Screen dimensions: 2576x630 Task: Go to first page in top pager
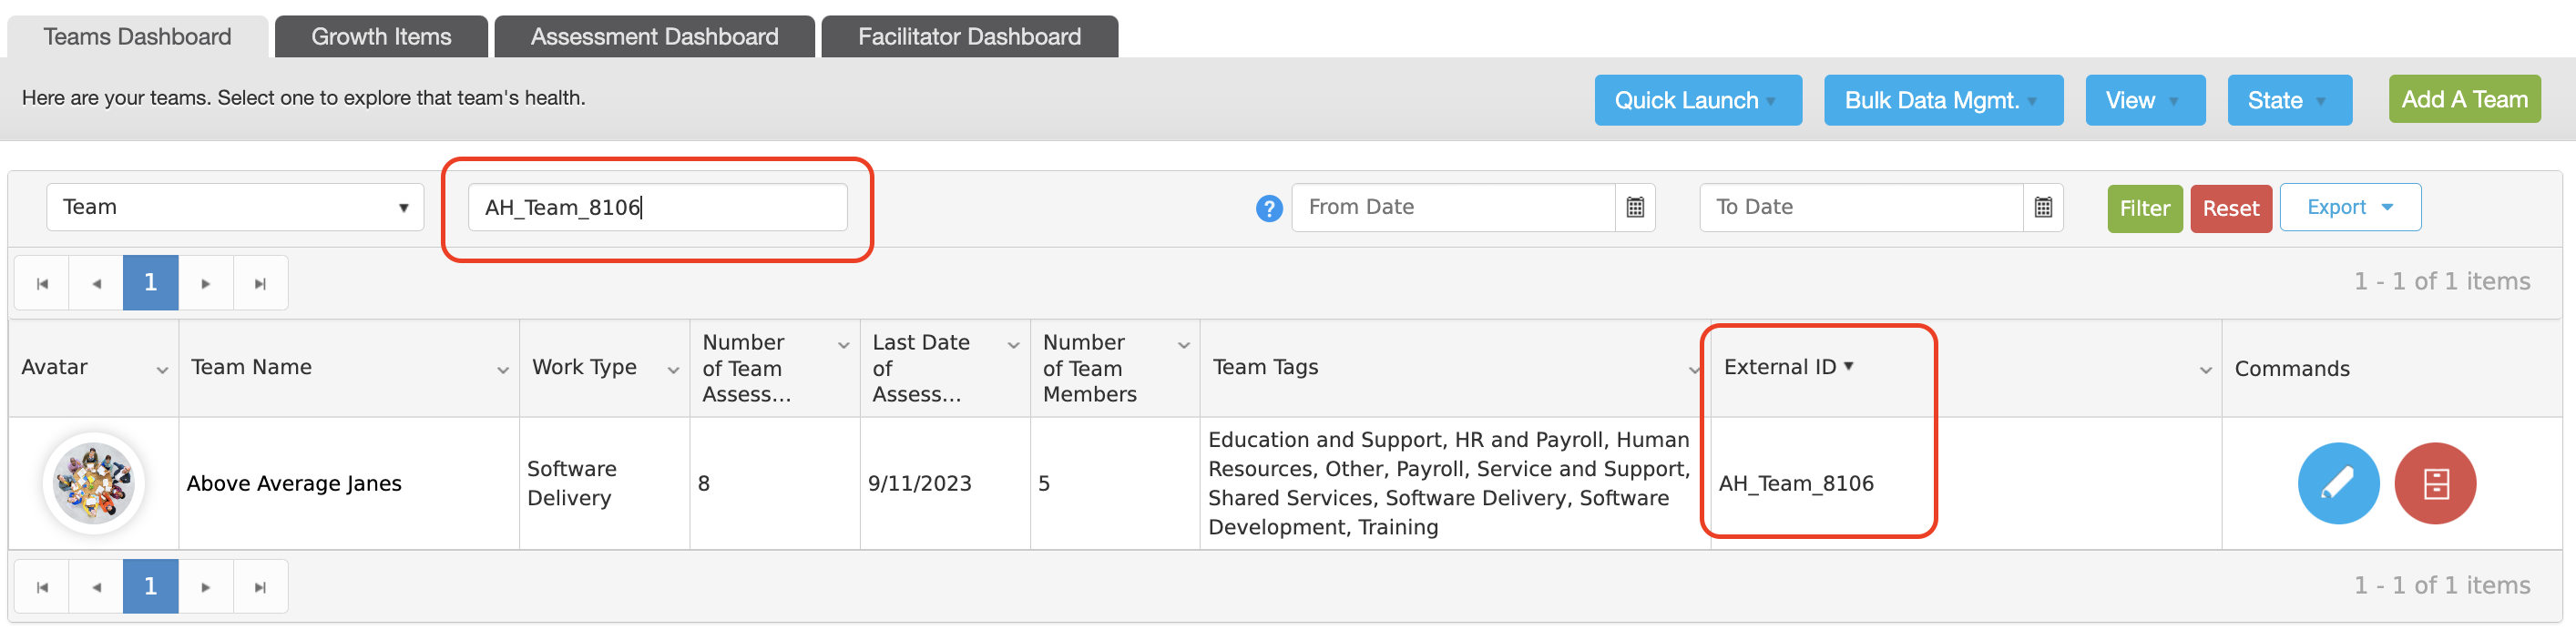[42, 283]
